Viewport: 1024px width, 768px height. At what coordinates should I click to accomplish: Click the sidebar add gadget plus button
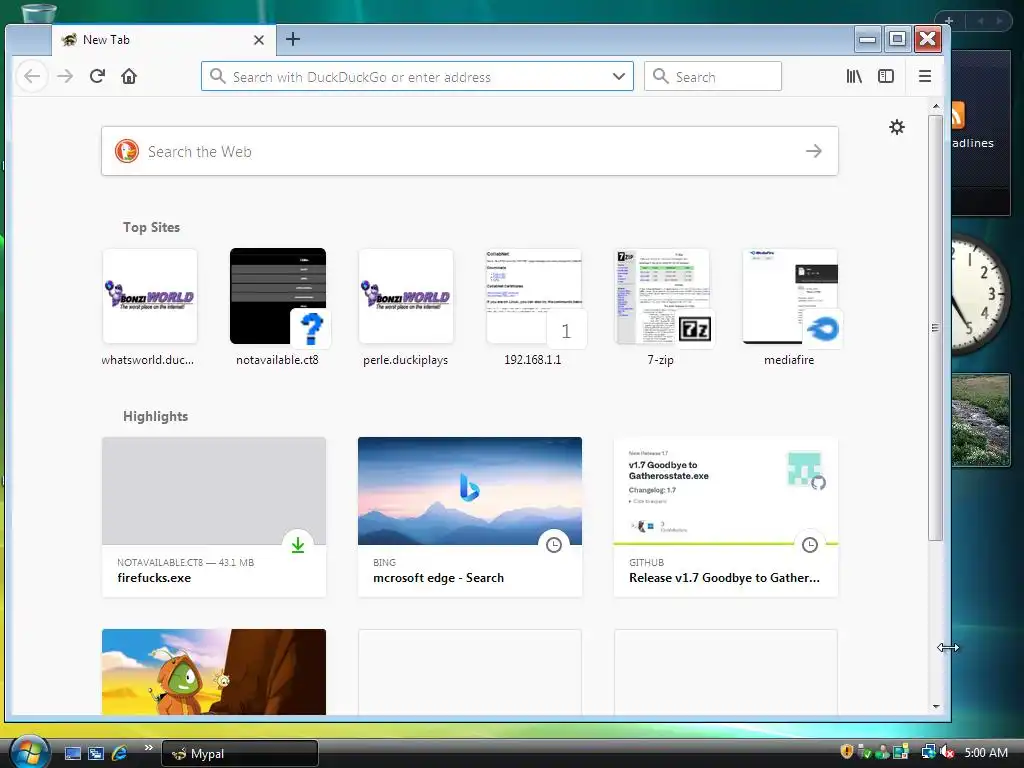click(949, 21)
